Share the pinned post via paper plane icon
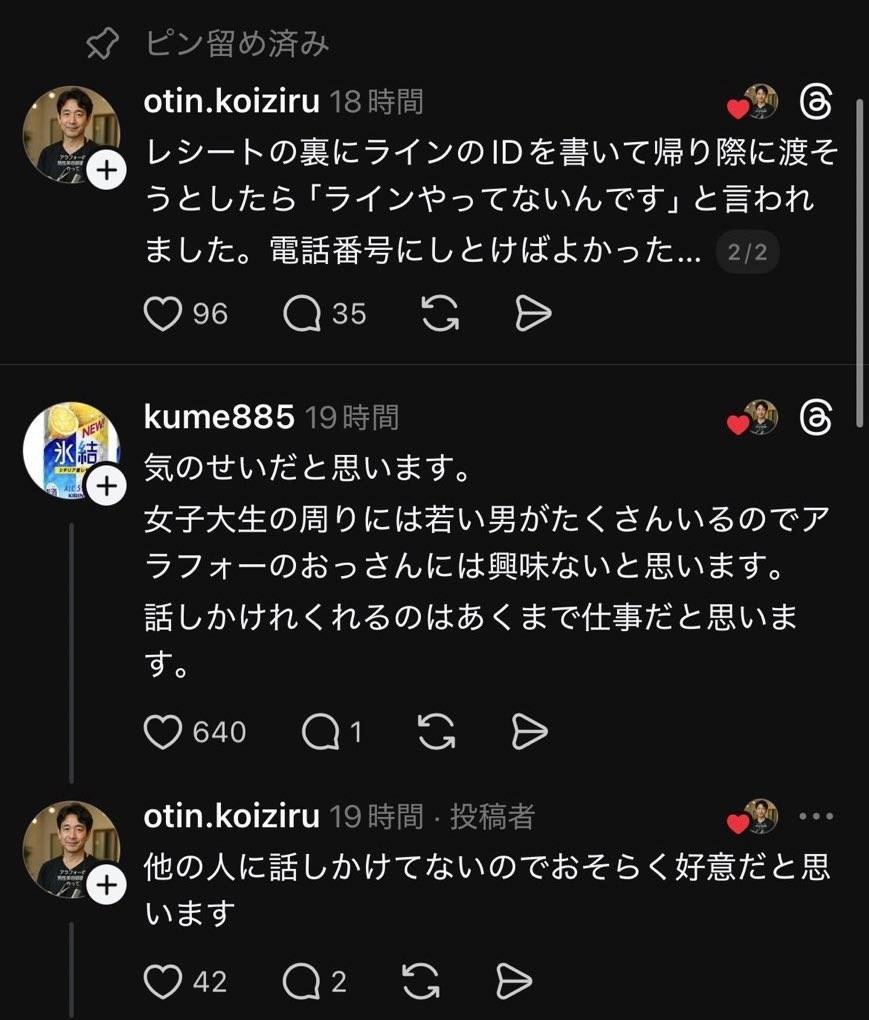This screenshot has height=1020, width=869. coord(533,314)
